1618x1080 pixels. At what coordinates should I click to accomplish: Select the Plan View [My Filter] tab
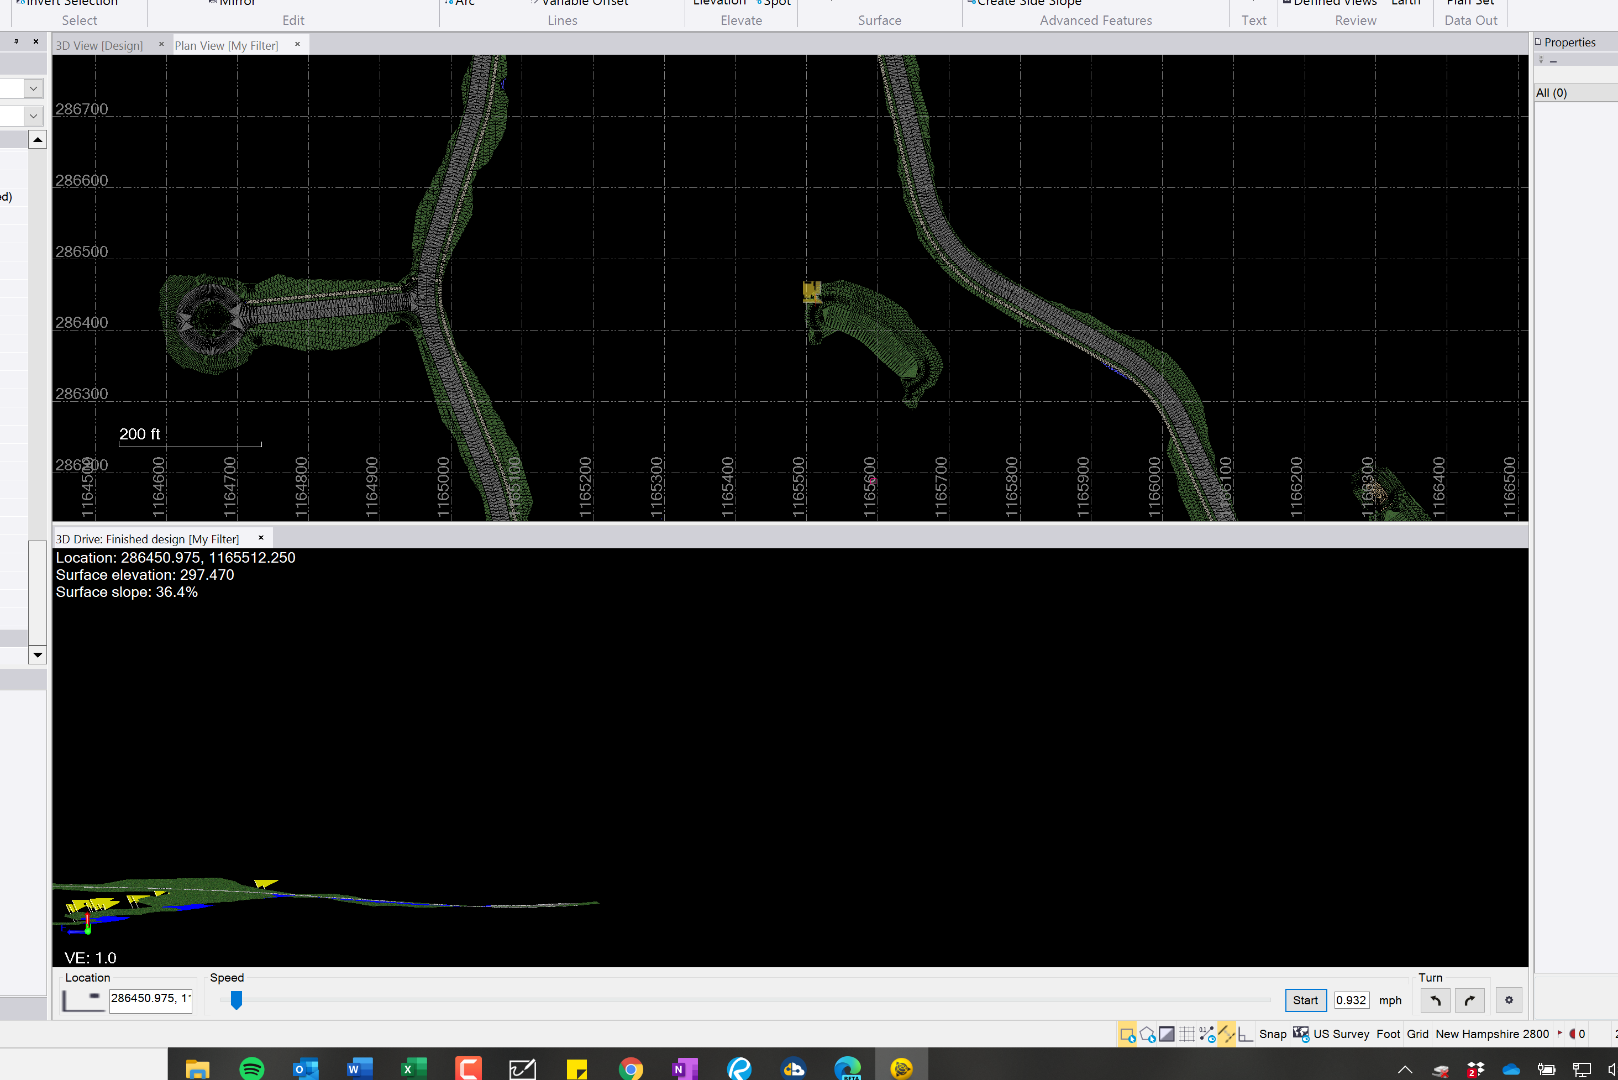click(227, 46)
